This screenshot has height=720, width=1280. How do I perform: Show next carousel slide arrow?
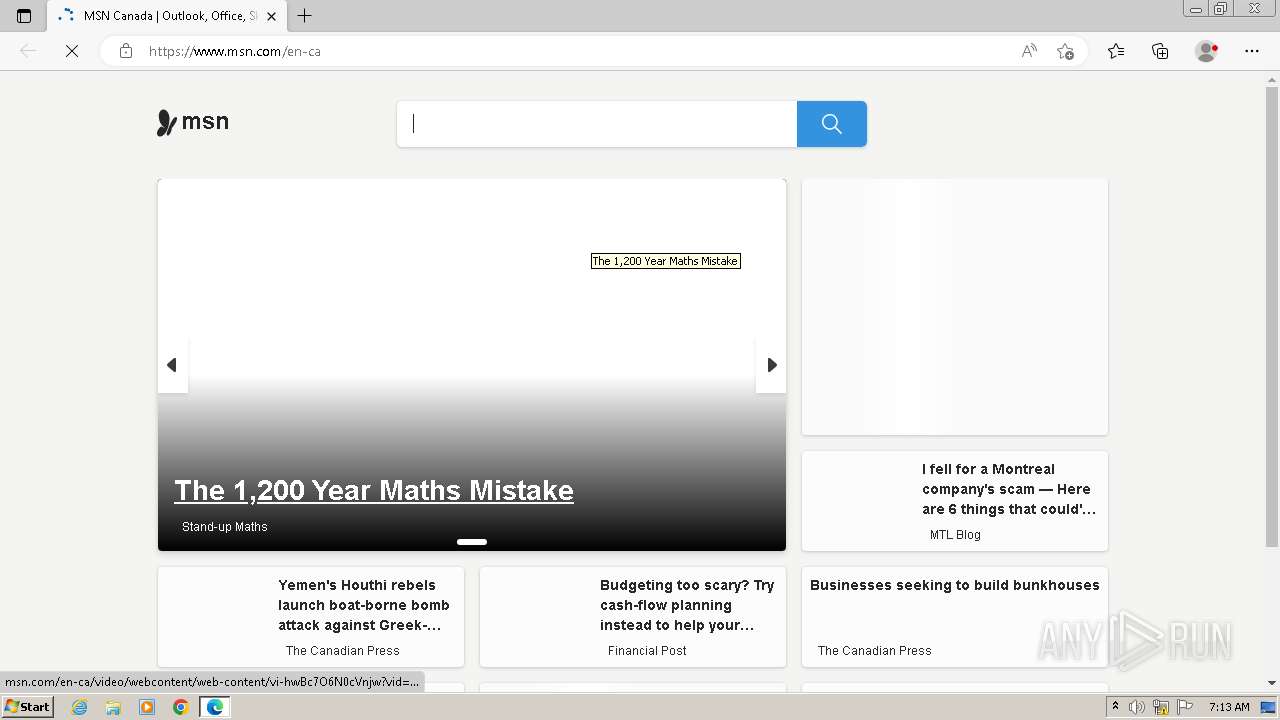pyautogui.click(x=771, y=365)
